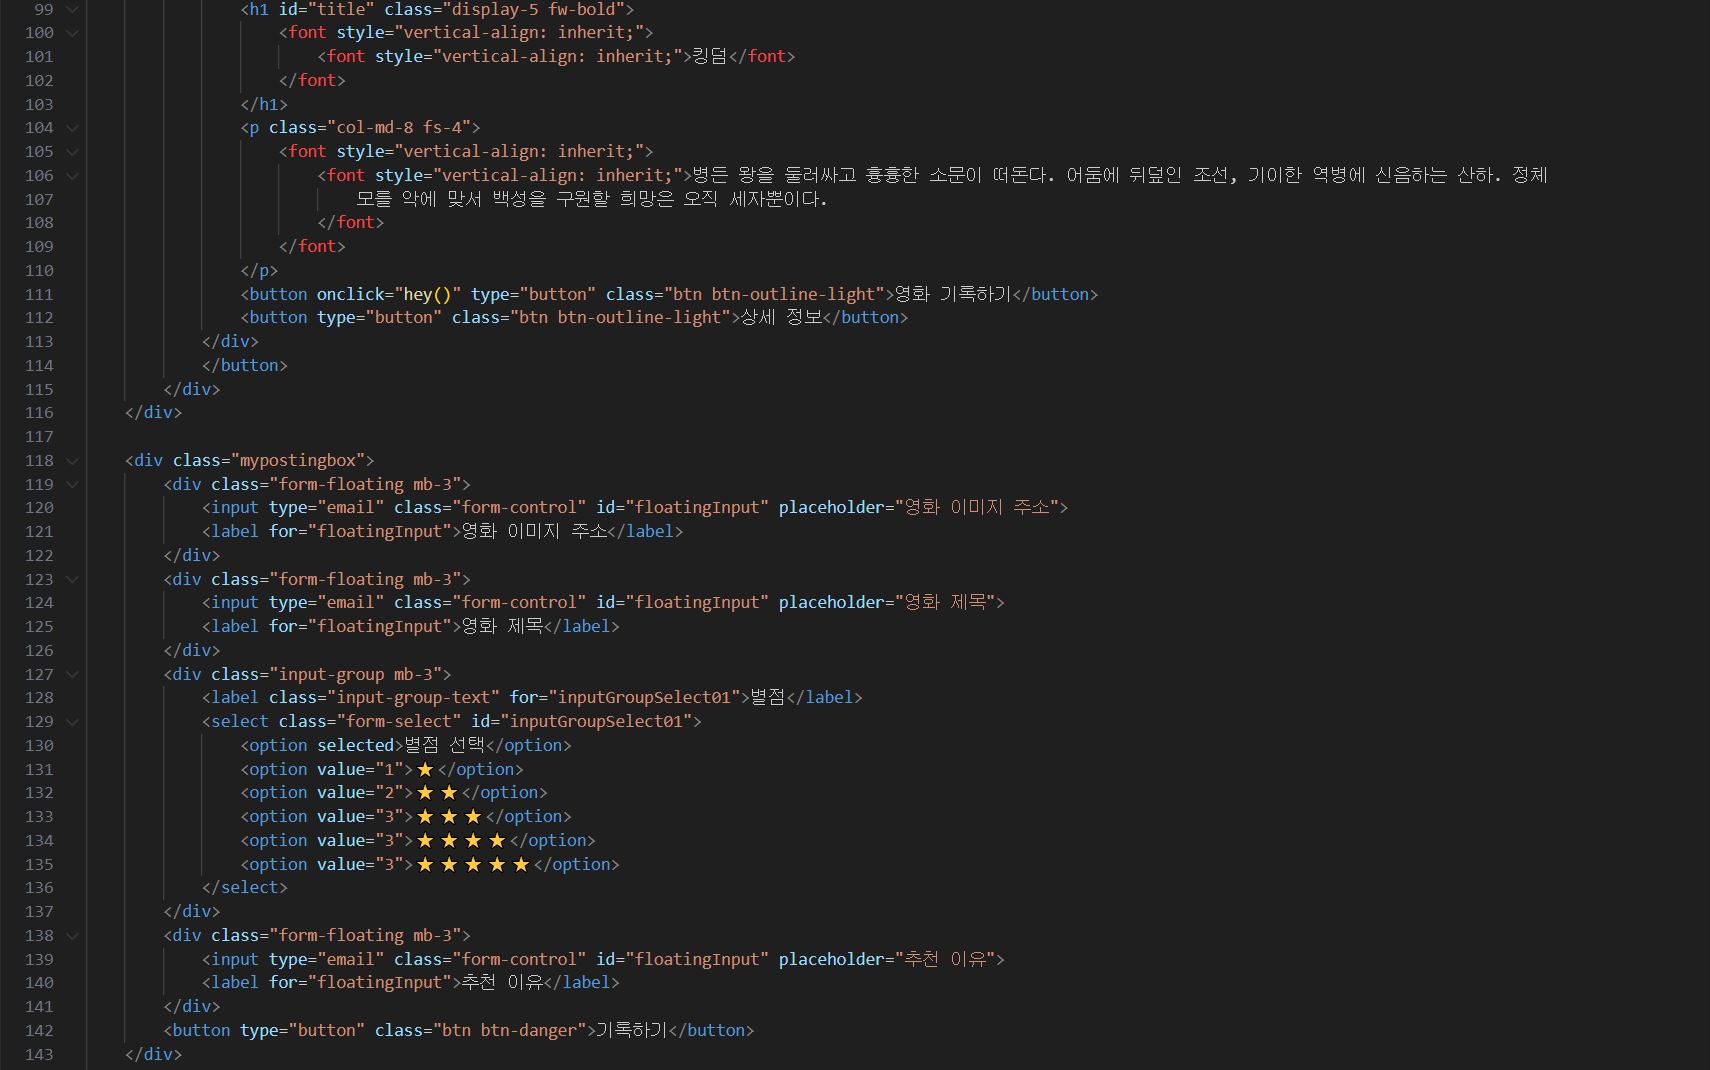
Task: Click the "input-group mb-3" class value
Action: (x=360, y=674)
